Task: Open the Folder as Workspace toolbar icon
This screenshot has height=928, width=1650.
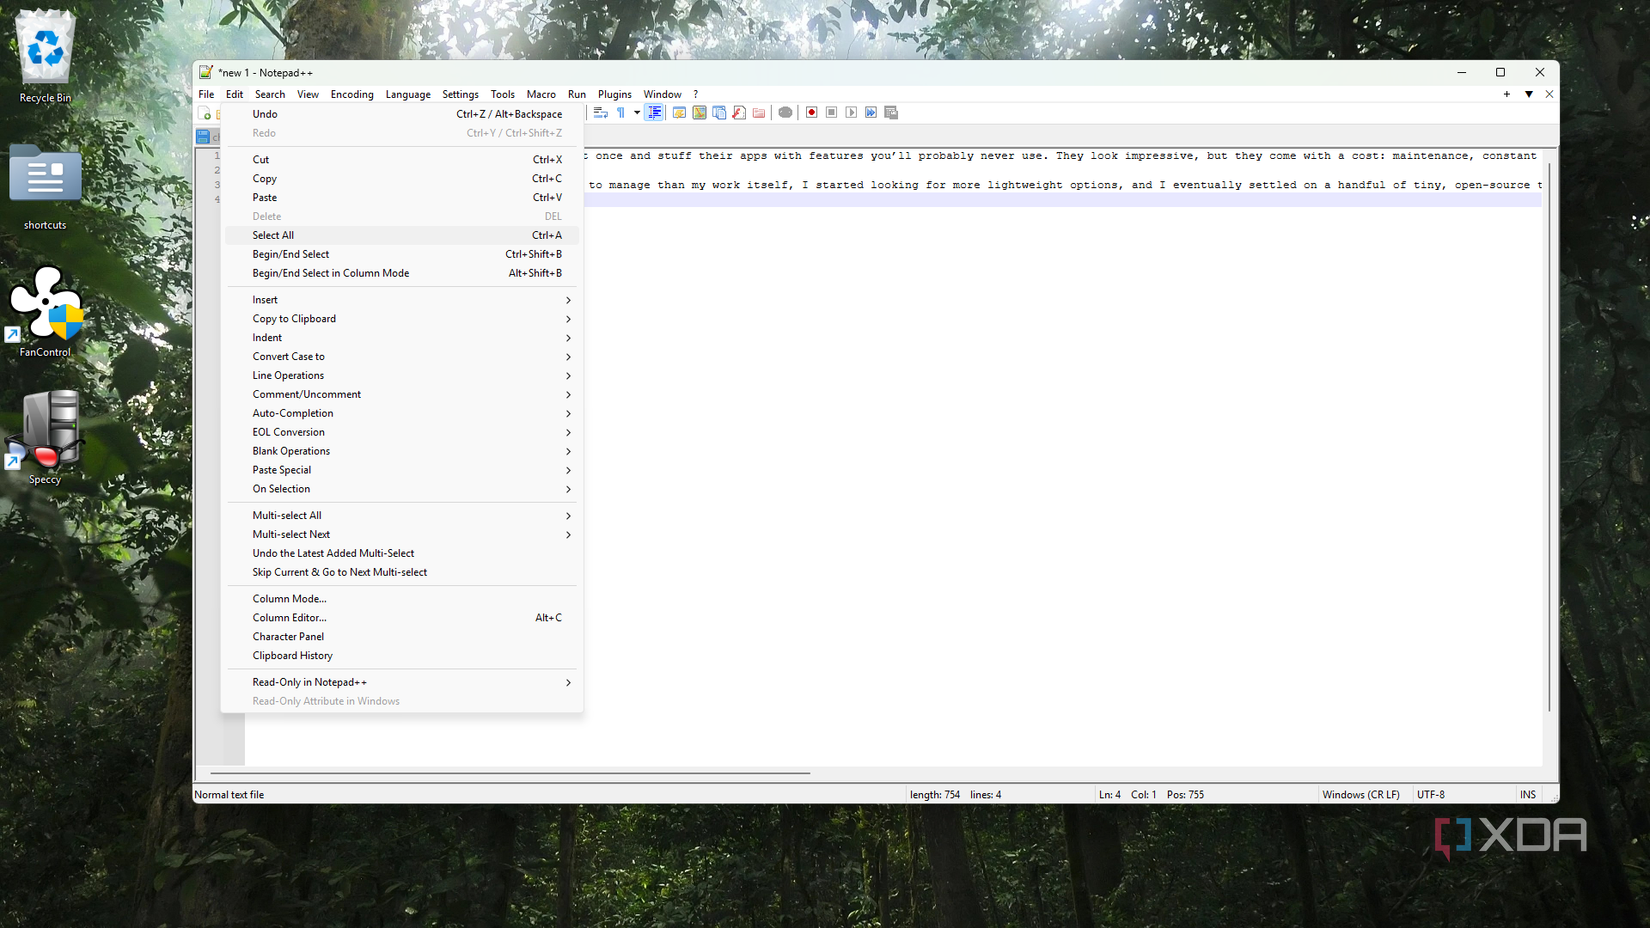Action: click(x=759, y=113)
